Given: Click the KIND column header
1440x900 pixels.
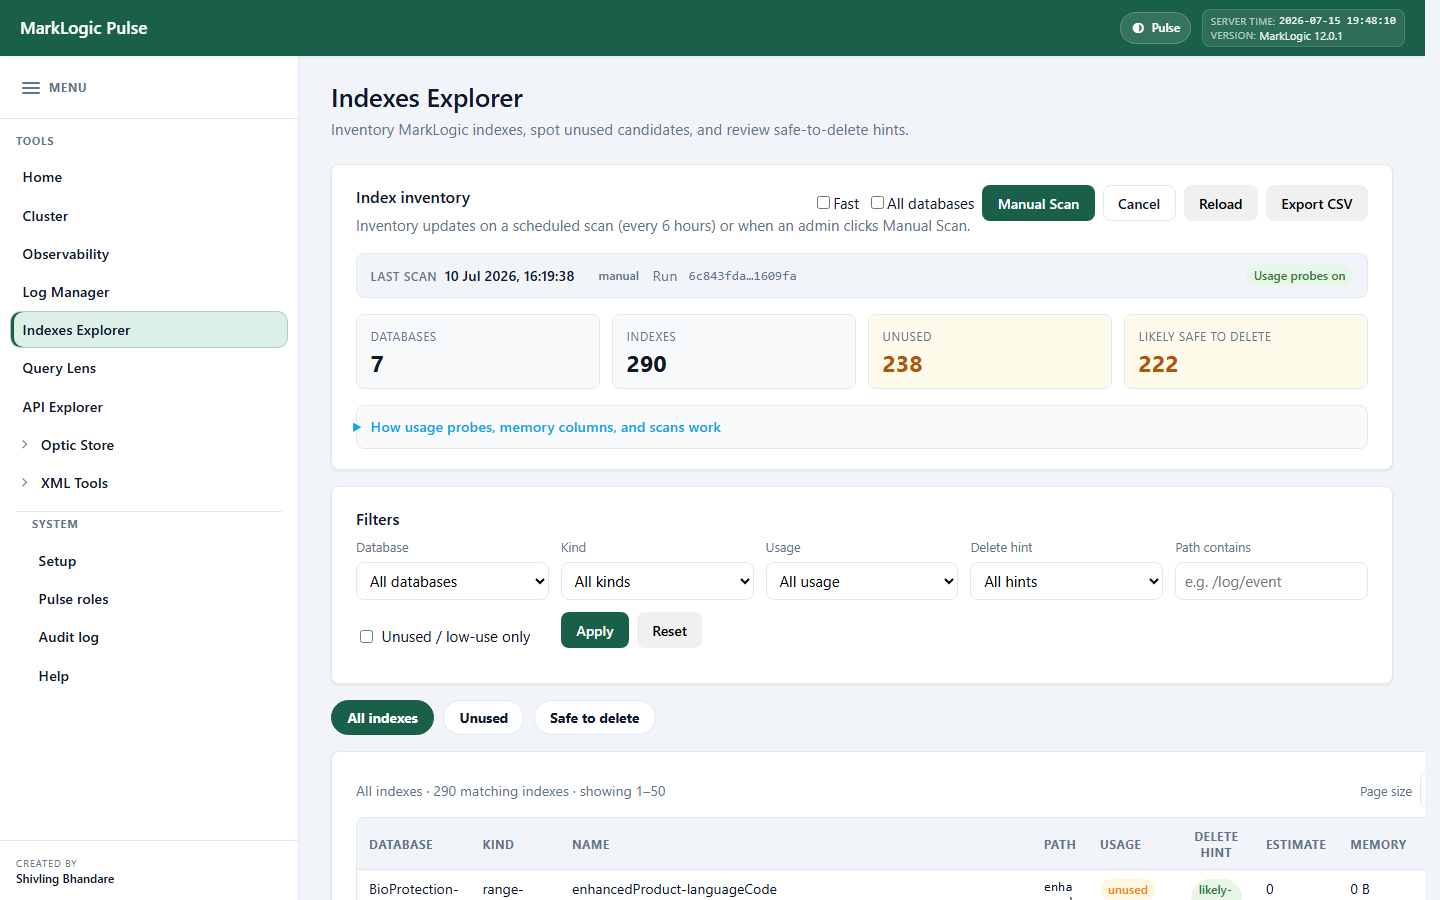Looking at the screenshot, I should tap(498, 845).
